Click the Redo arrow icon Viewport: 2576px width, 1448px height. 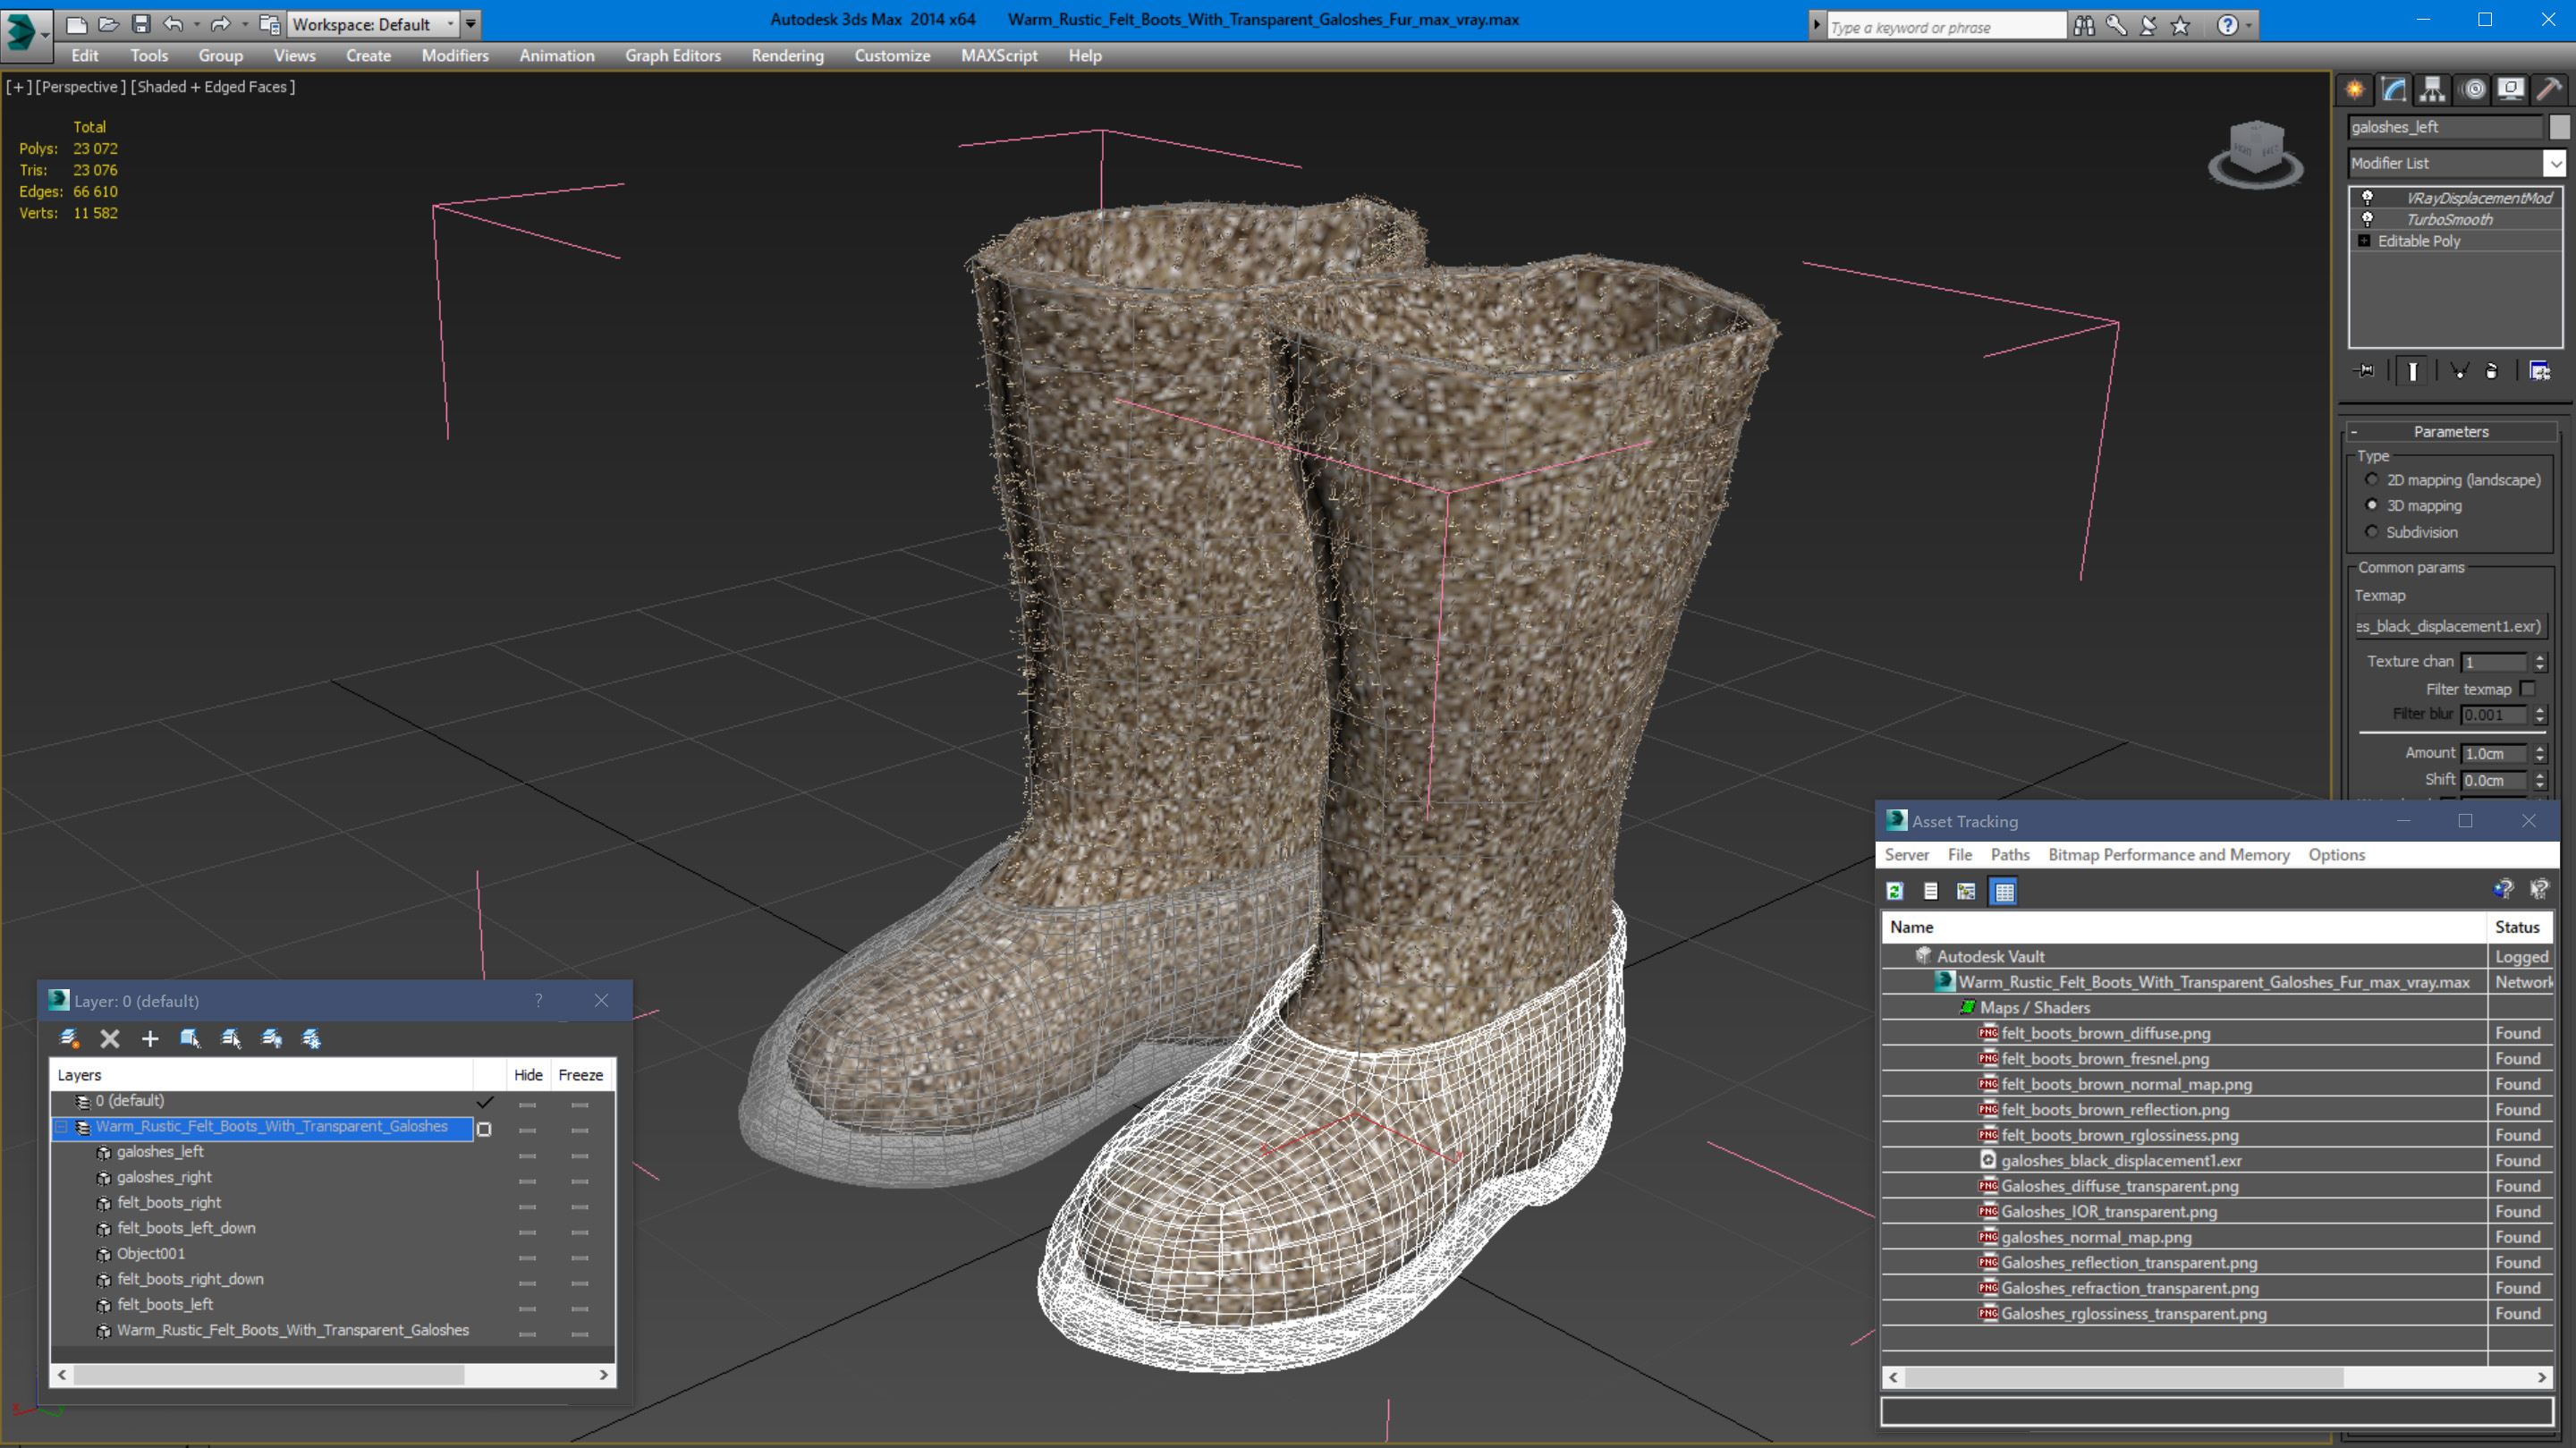221,24
